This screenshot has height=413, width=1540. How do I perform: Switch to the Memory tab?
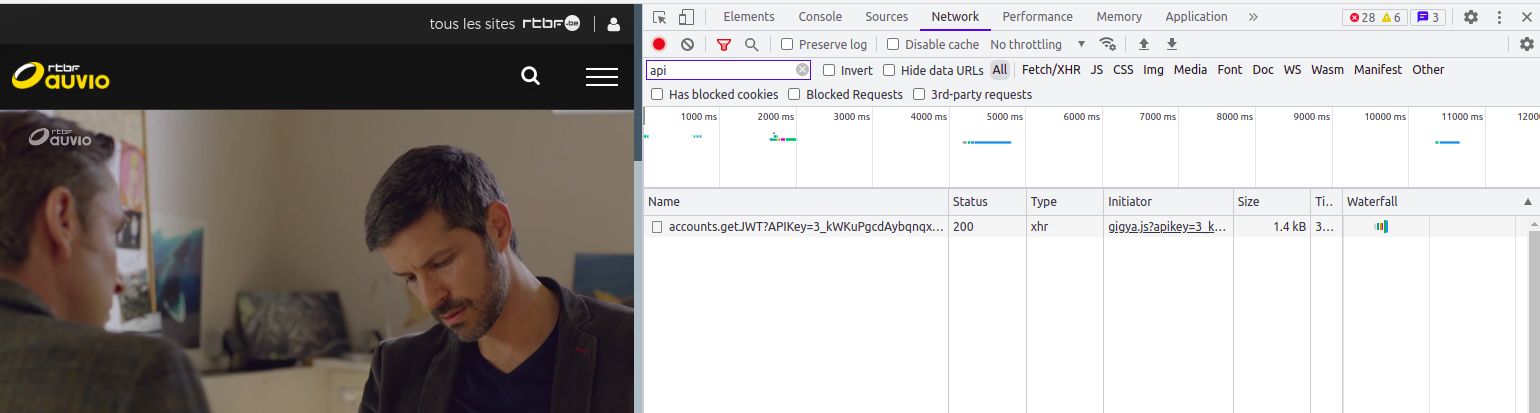pyautogui.click(x=1119, y=17)
